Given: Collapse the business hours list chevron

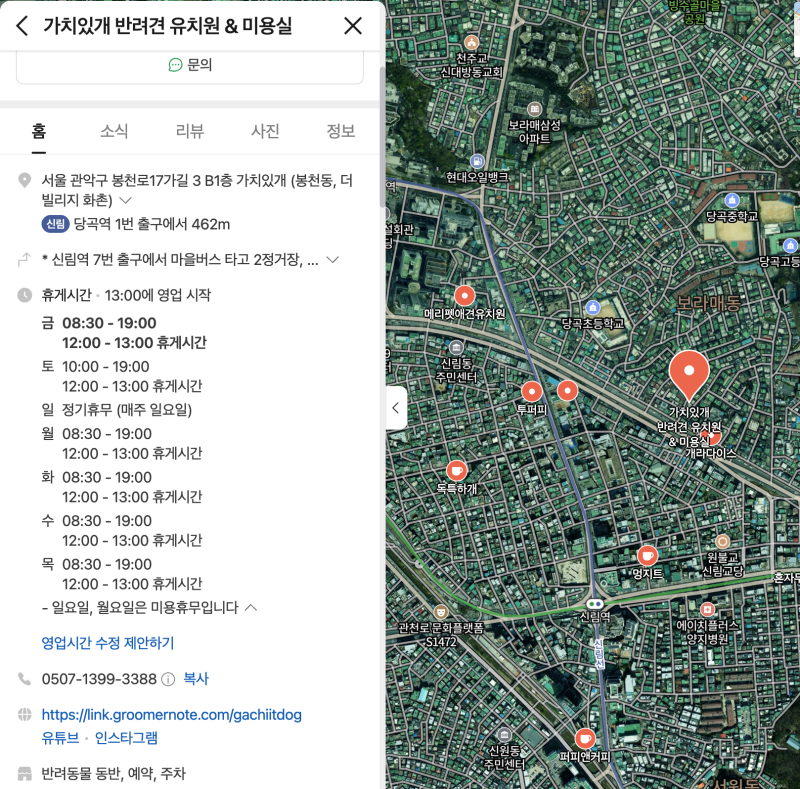Looking at the screenshot, I should 251,607.
